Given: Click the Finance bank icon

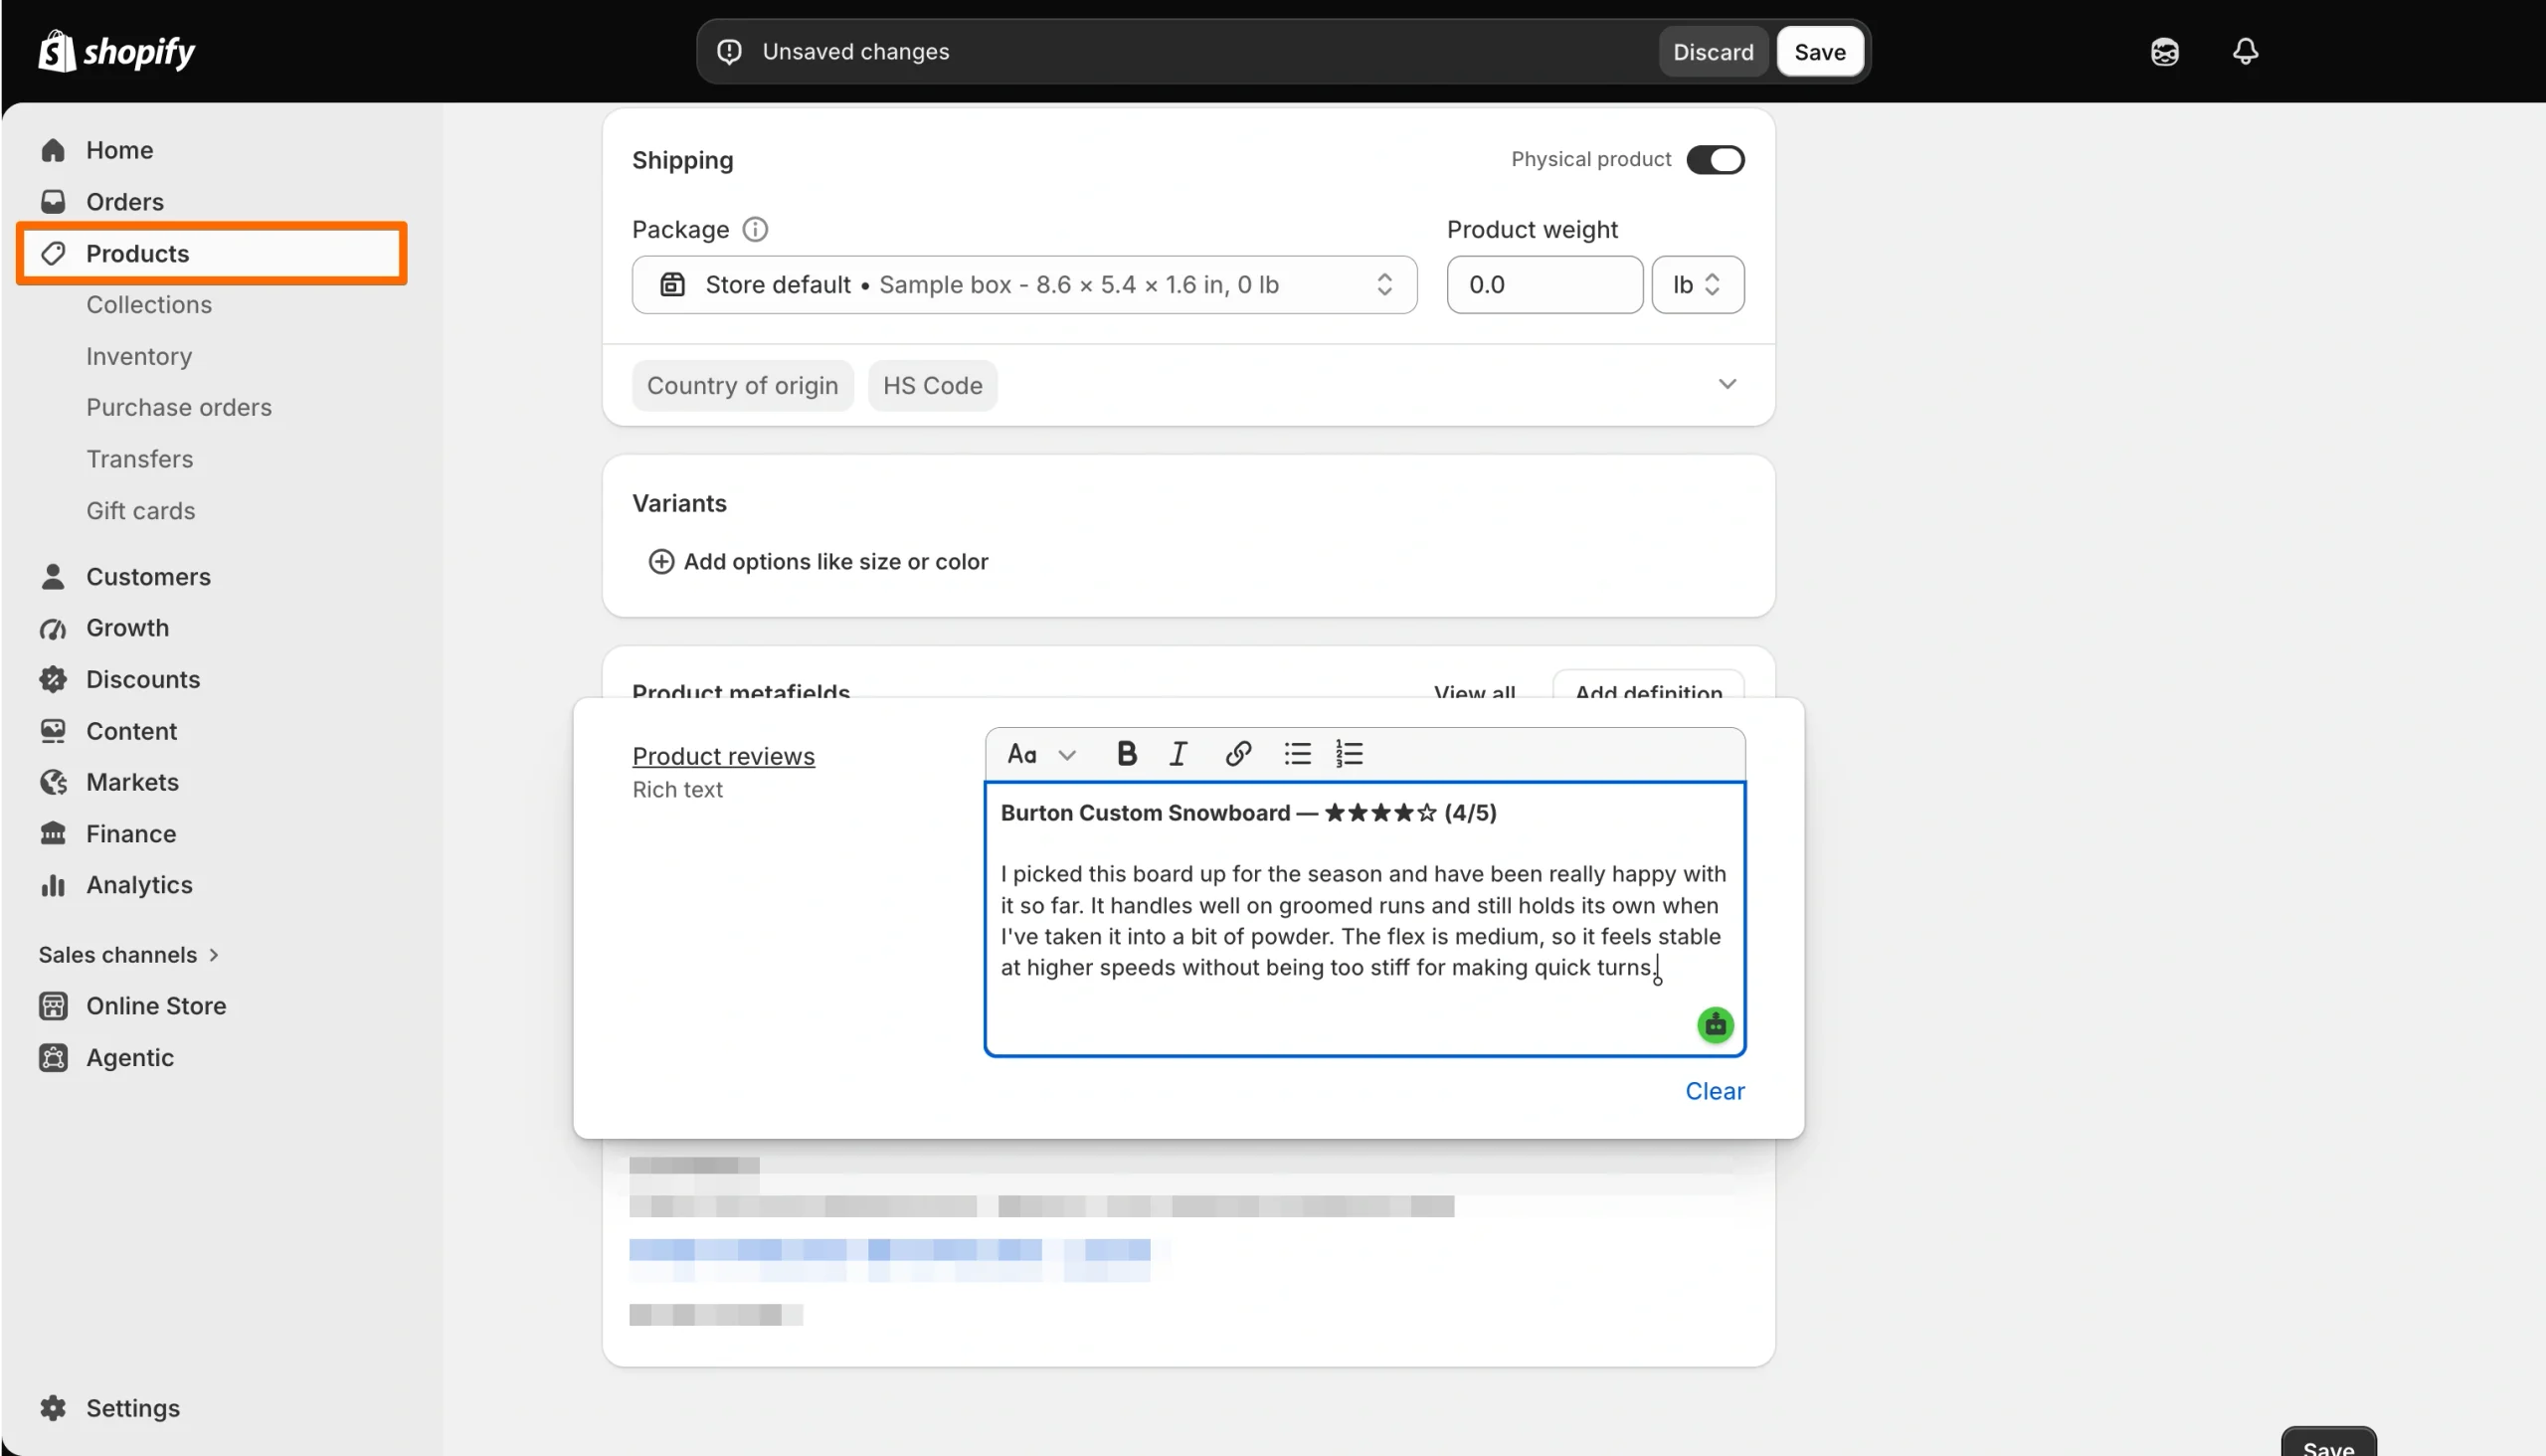Looking at the screenshot, I should [53, 833].
